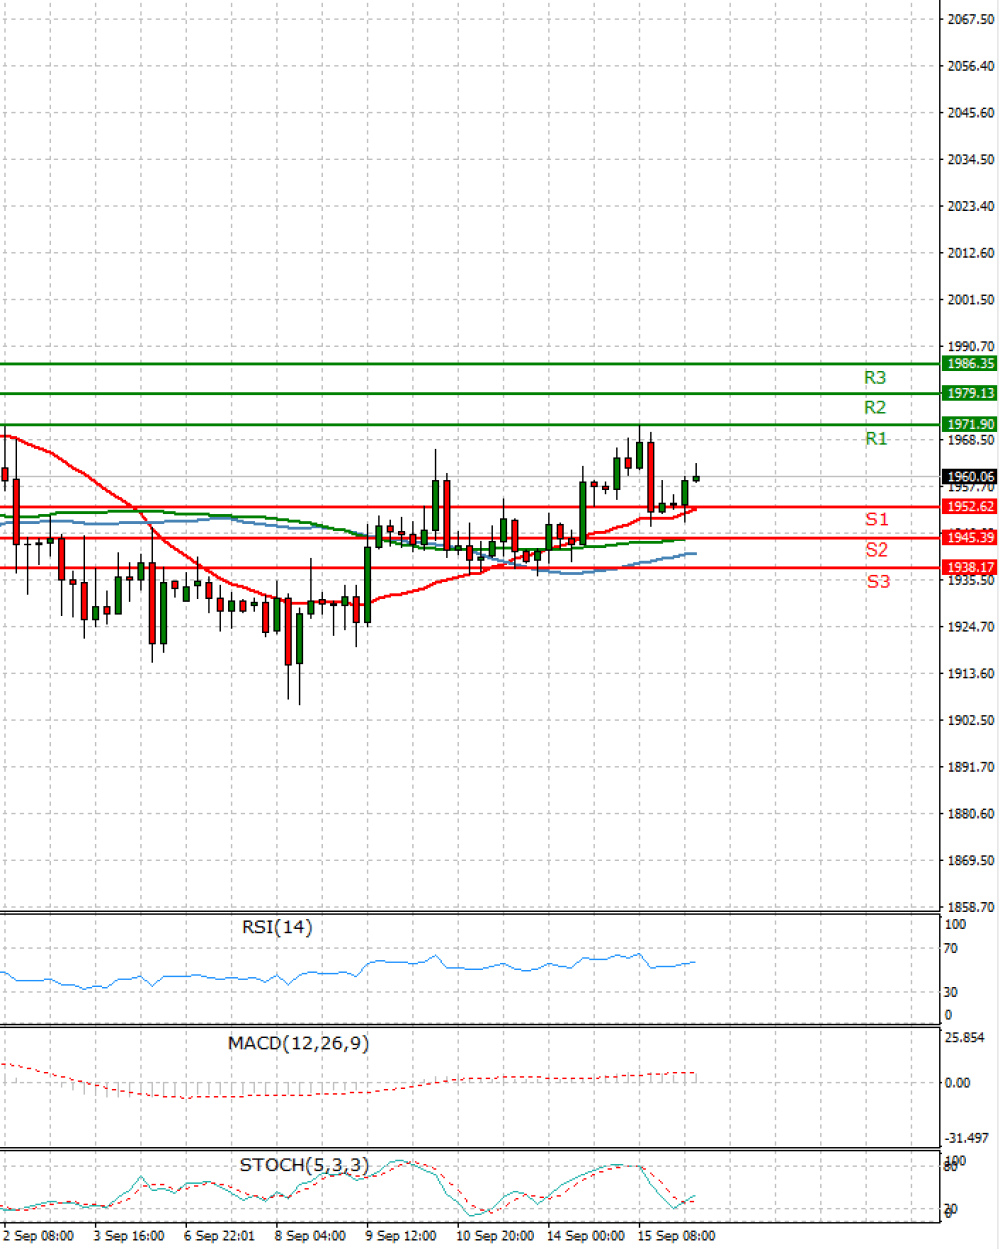Click the S3 support label

tap(878, 582)
